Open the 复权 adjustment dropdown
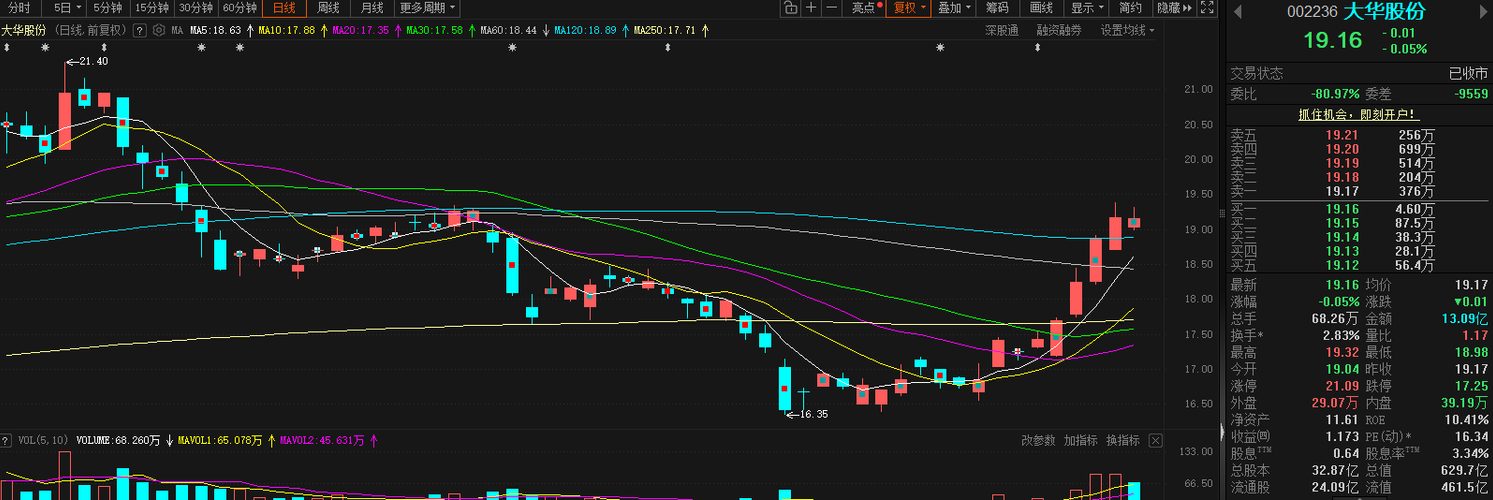 (910, 8)
